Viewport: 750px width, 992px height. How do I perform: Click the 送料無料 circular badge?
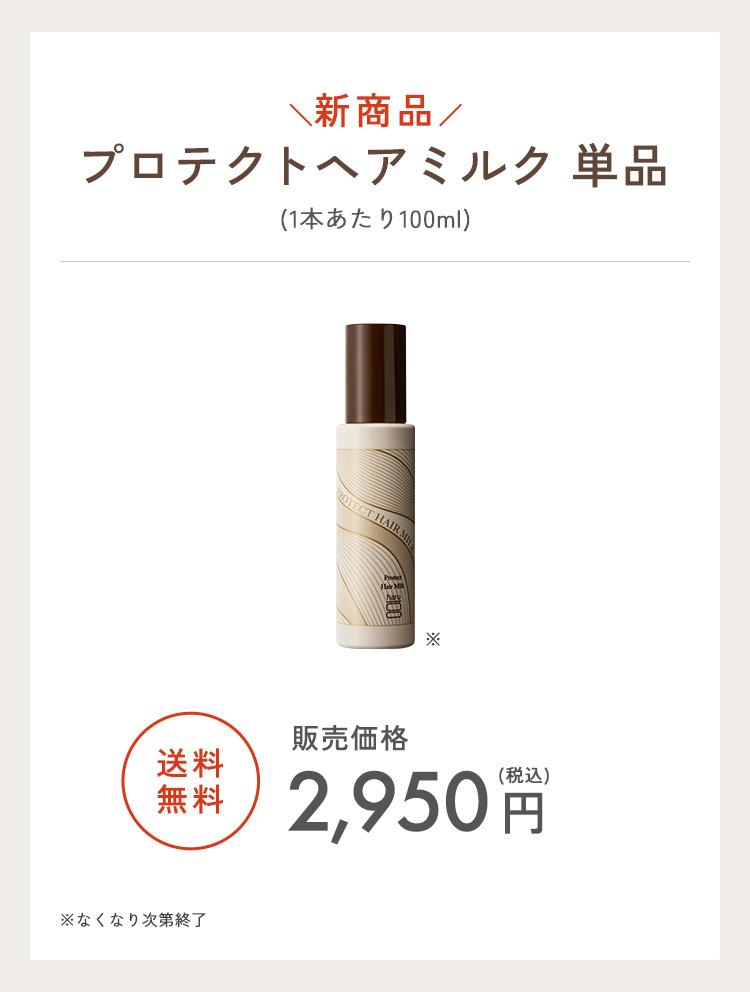pos(191,781)
